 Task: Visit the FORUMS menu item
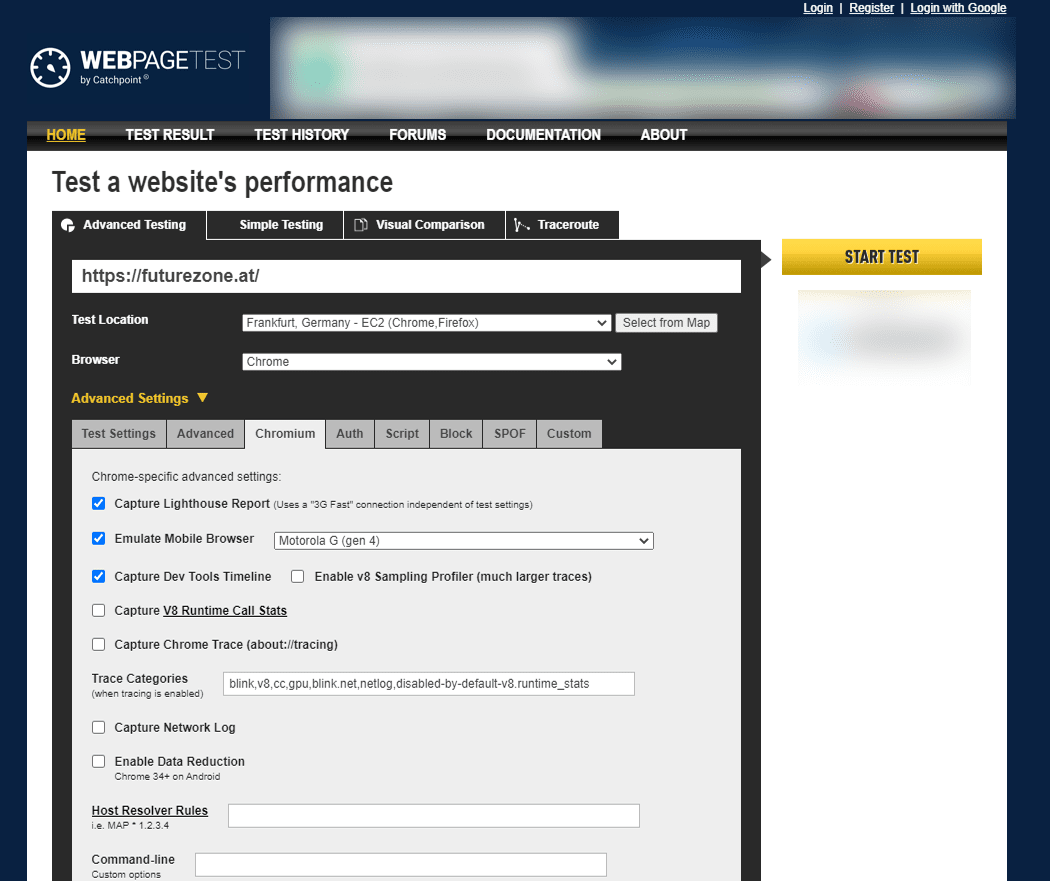[x=418, y=135]
